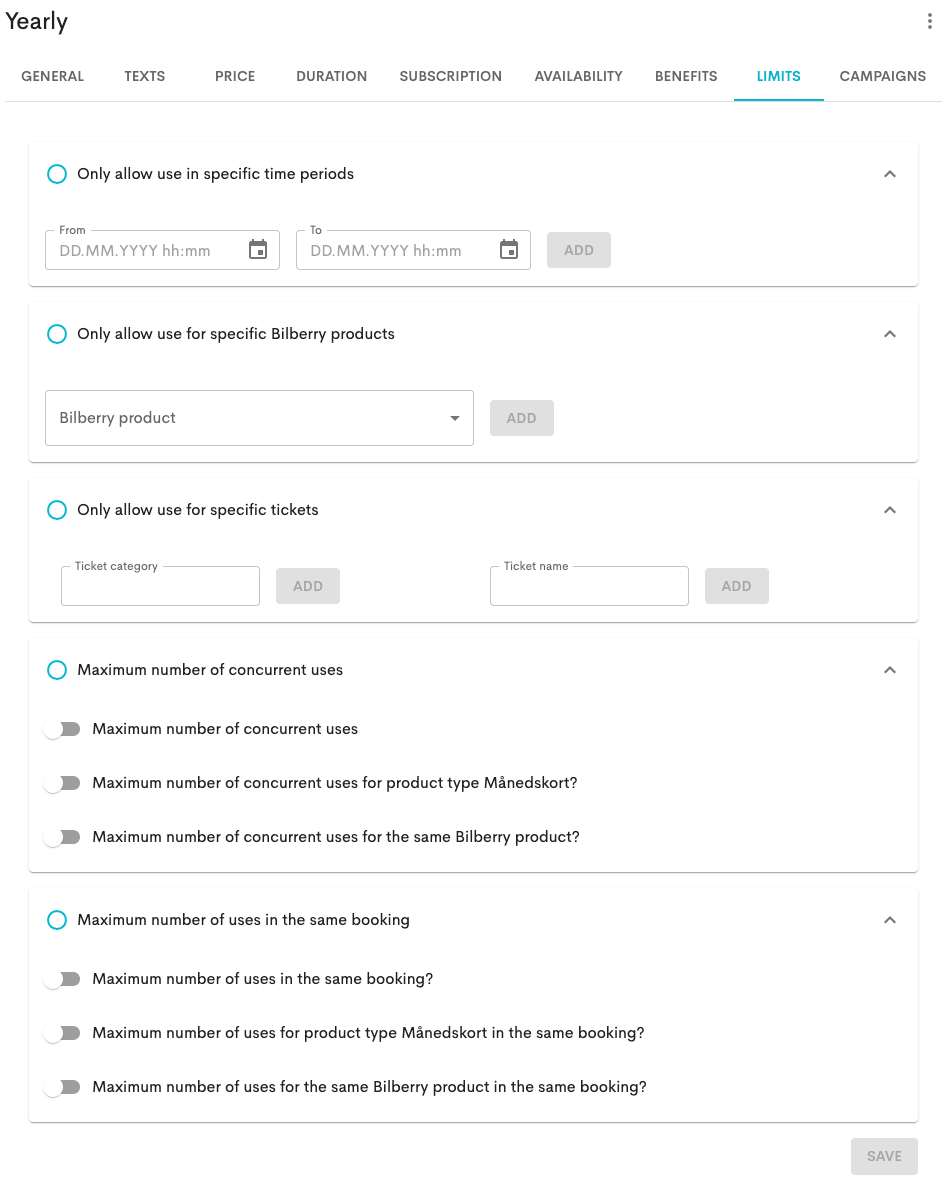The image size is (945, 1188).
Task: Collapse the specific tickets section
Action: pyautogui.click(x=890, y=510)
